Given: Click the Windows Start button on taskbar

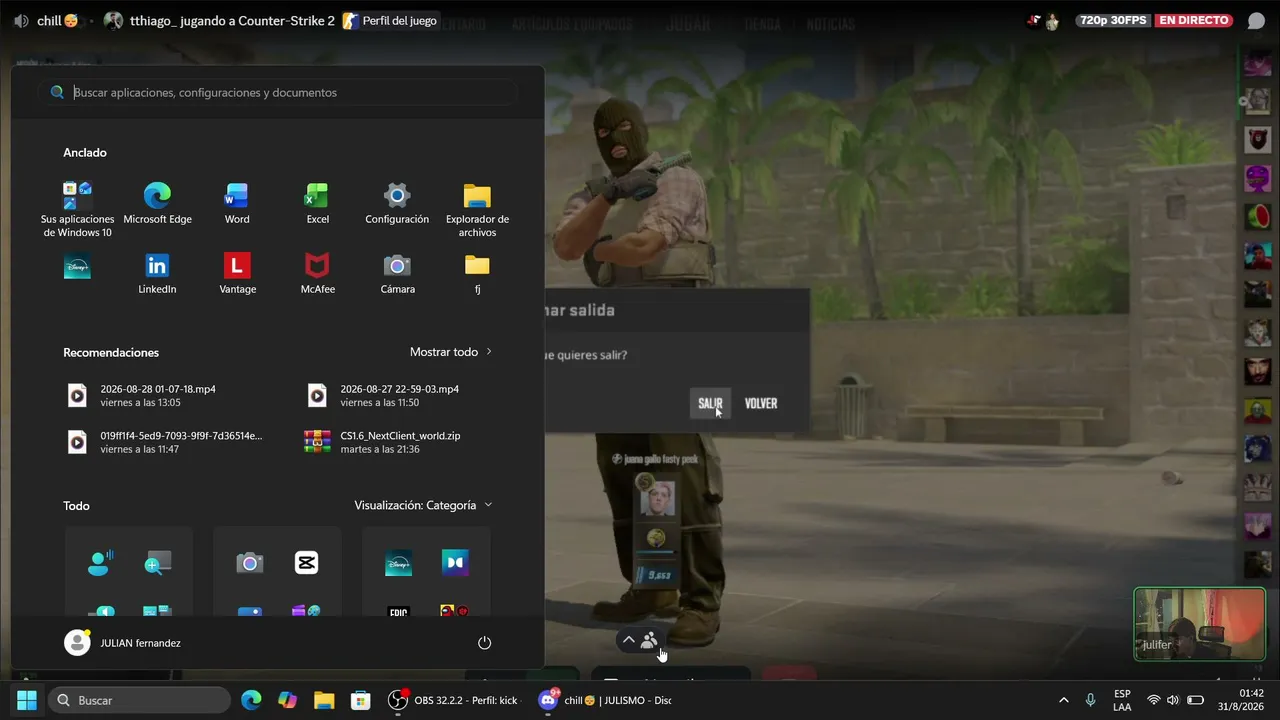Looking at the screenshot, I should pos(27,700).
